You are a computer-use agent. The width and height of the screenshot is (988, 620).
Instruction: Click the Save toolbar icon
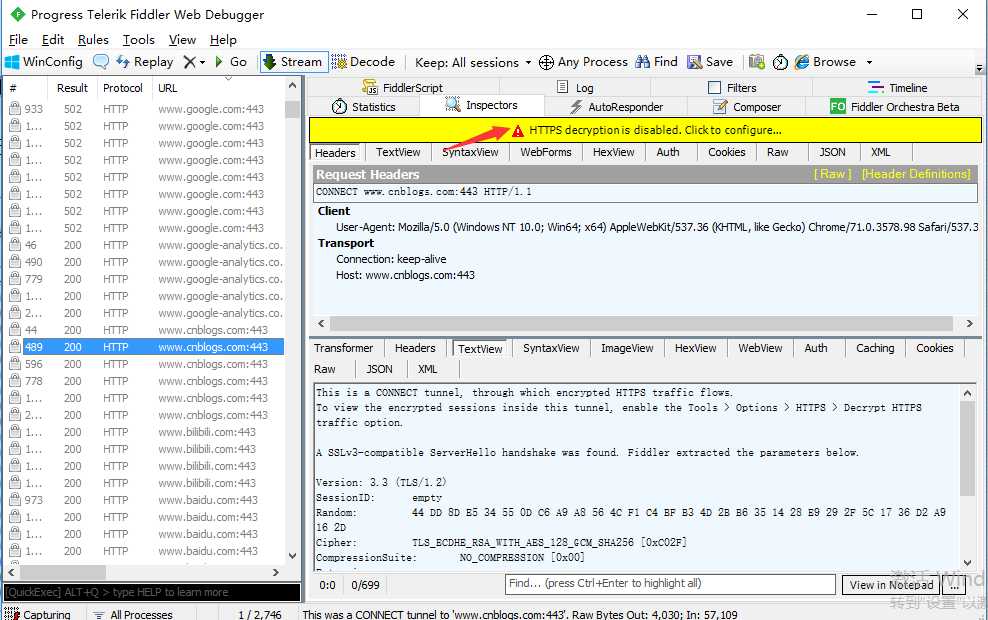(x=694, y=62)
